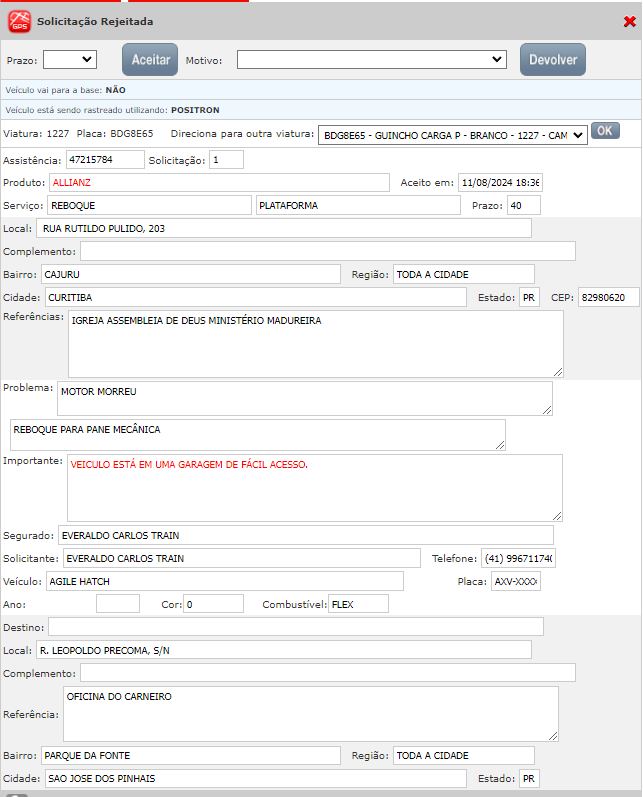Click the destination Estado PR field

pos(529,778)
